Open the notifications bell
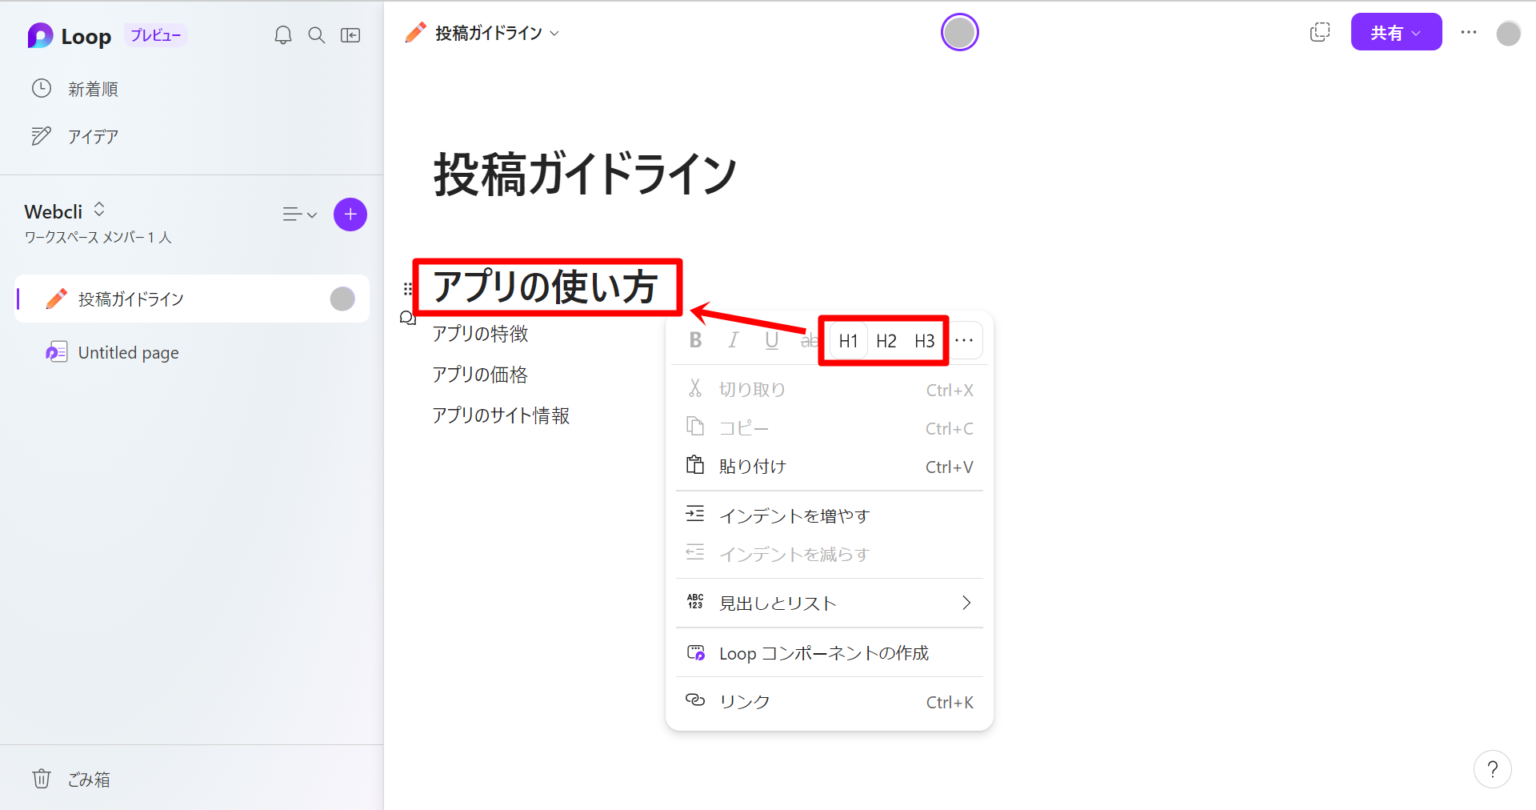The width and height of the screenshot is (1536, 810). [283, 35]
